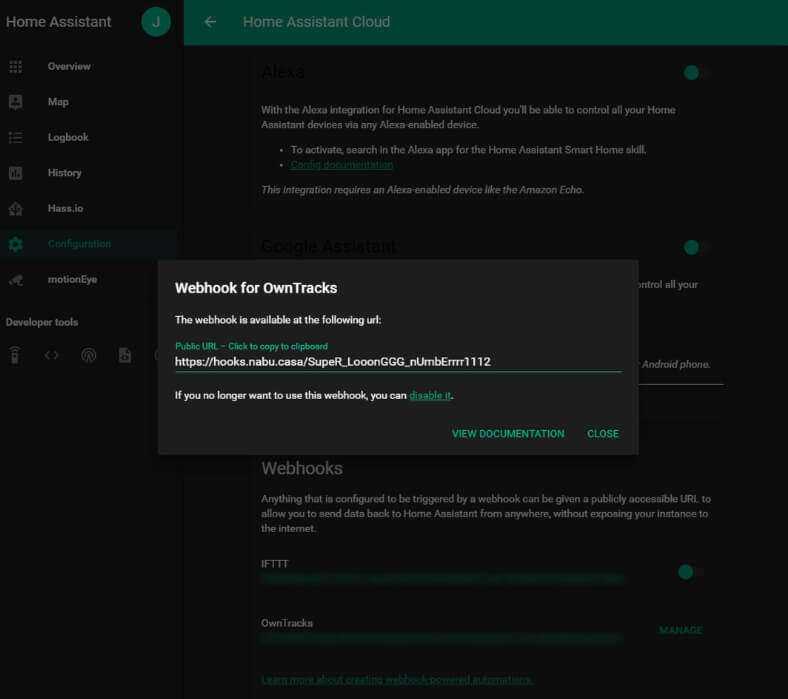Viewport: 788px width, 699px height.
Task: Click the Home Assistant Cloud header title
Action: point(317,22)
